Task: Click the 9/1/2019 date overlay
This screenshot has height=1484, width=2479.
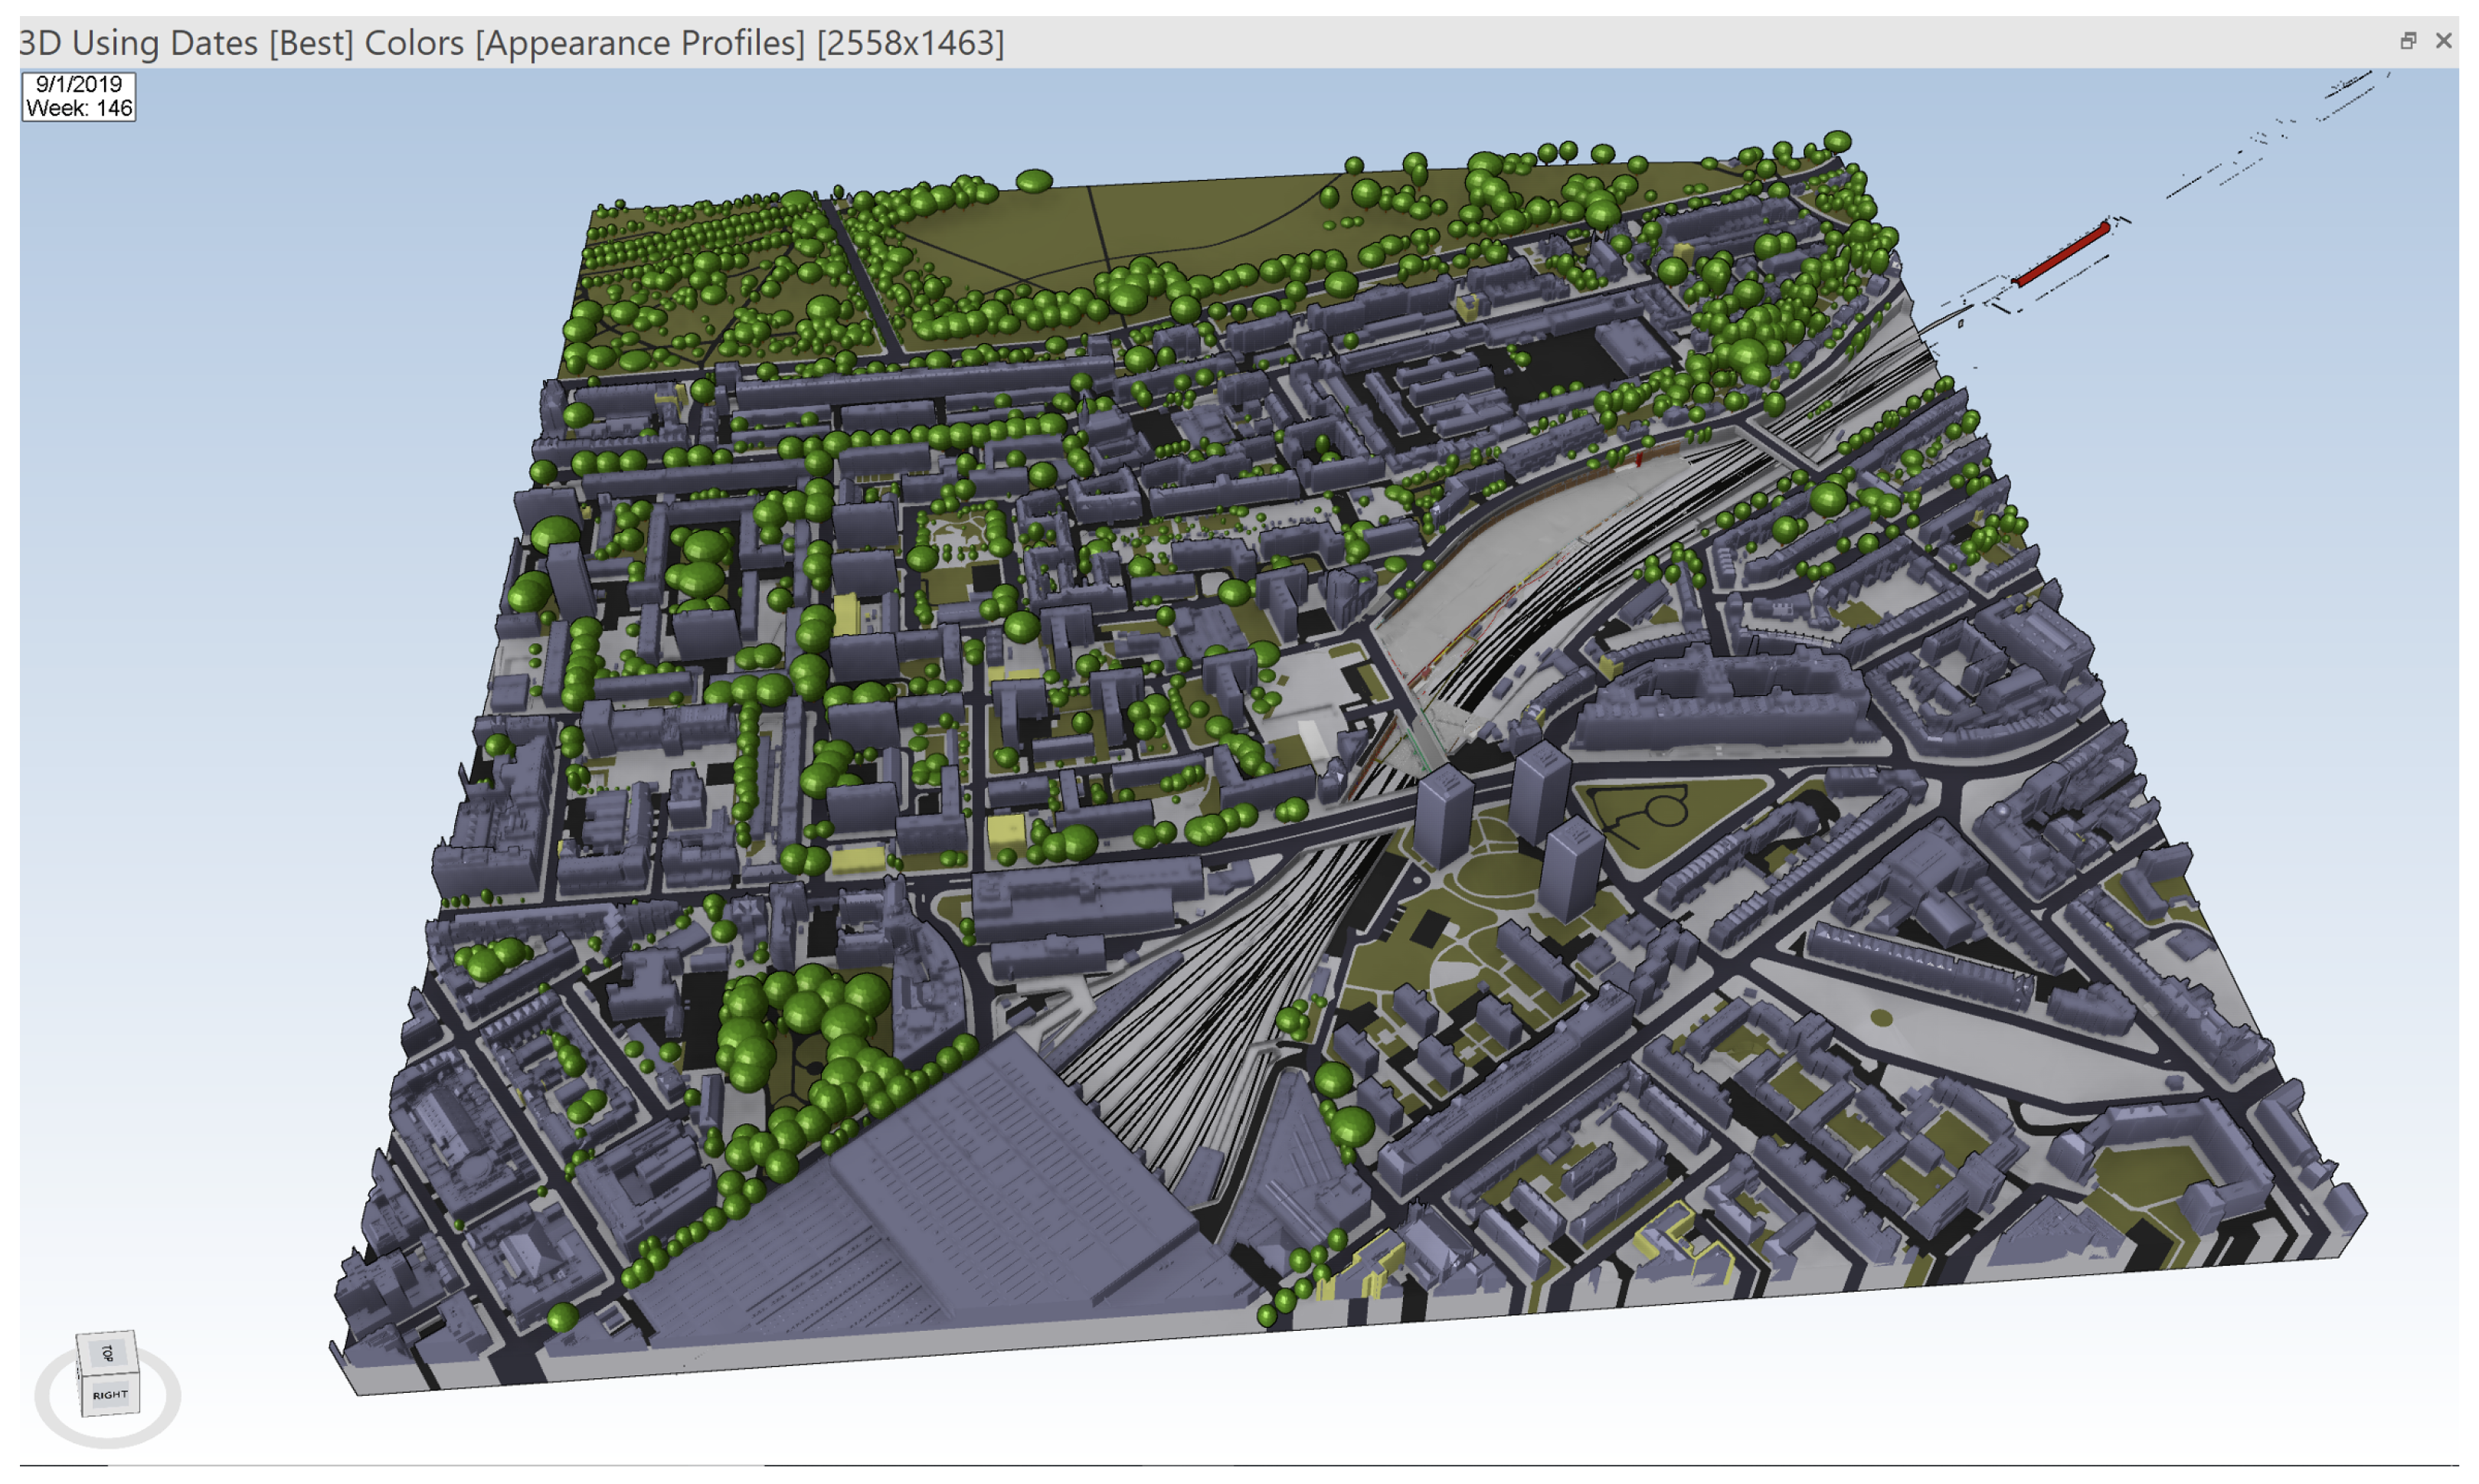Action: point(79,85)
